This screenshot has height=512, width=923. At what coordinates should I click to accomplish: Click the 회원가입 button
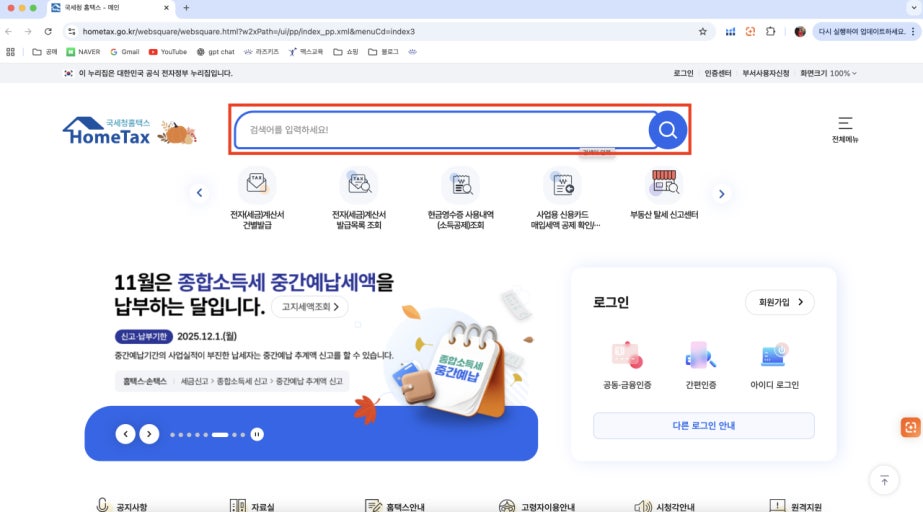(x=780, y=302)
